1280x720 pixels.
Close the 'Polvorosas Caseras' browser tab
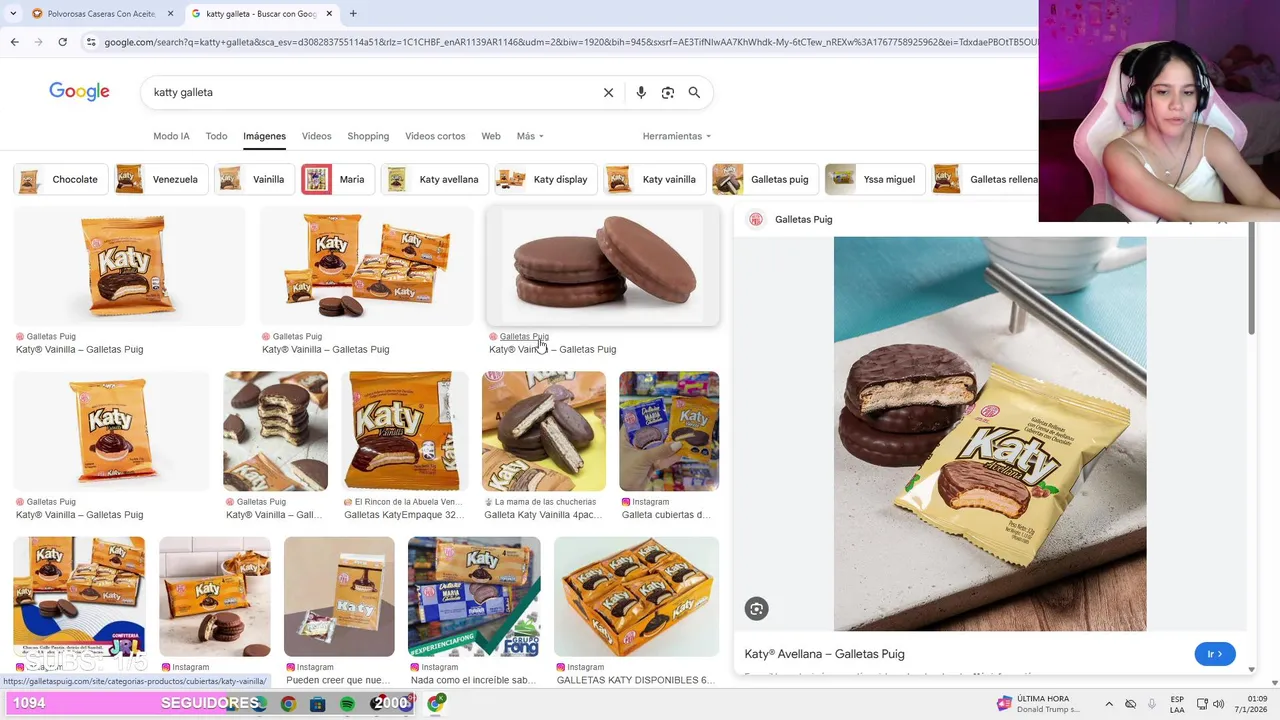(170, 14)
